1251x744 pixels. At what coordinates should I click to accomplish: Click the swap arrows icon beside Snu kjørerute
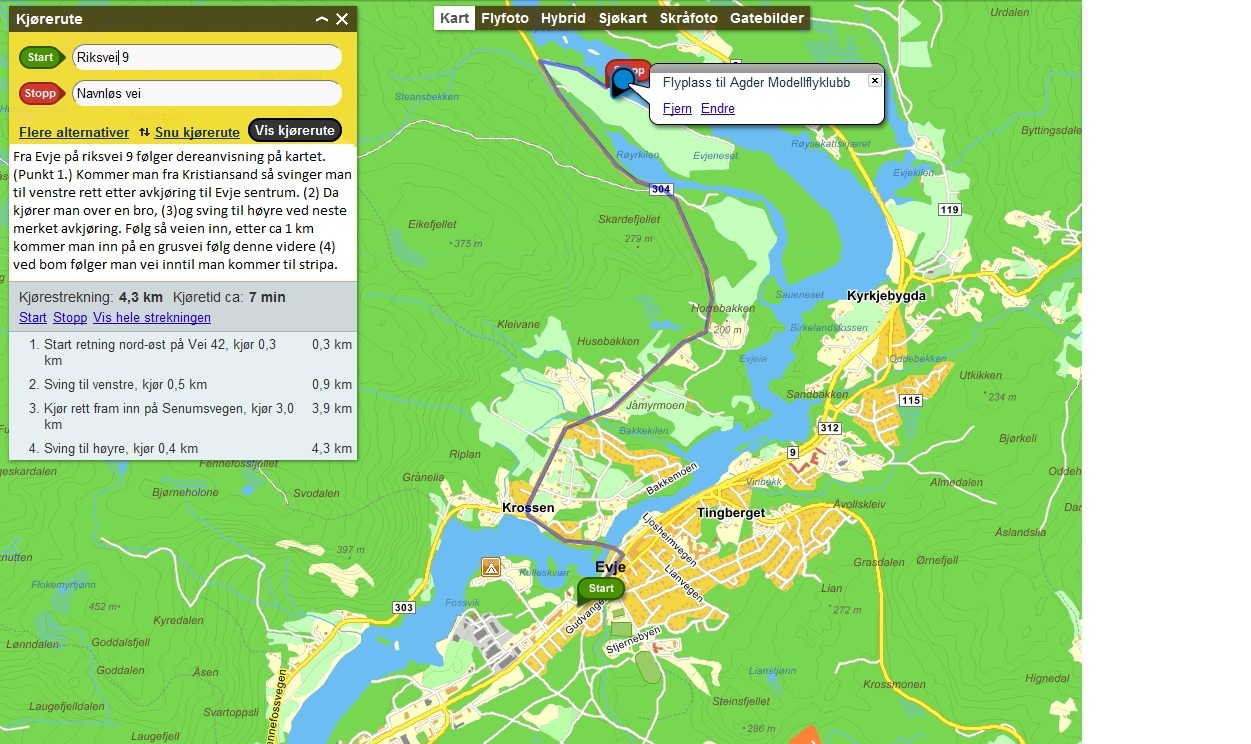(144, 132)
